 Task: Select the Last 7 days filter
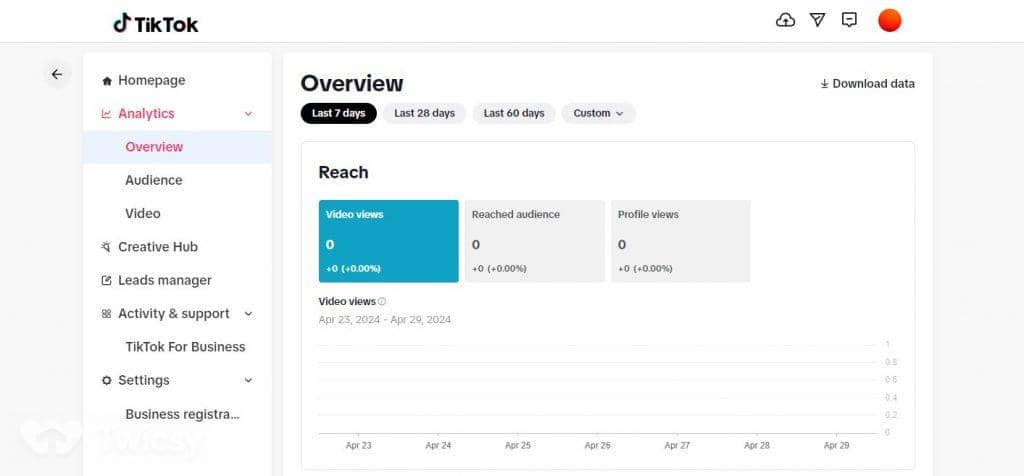tap(338, 113)
